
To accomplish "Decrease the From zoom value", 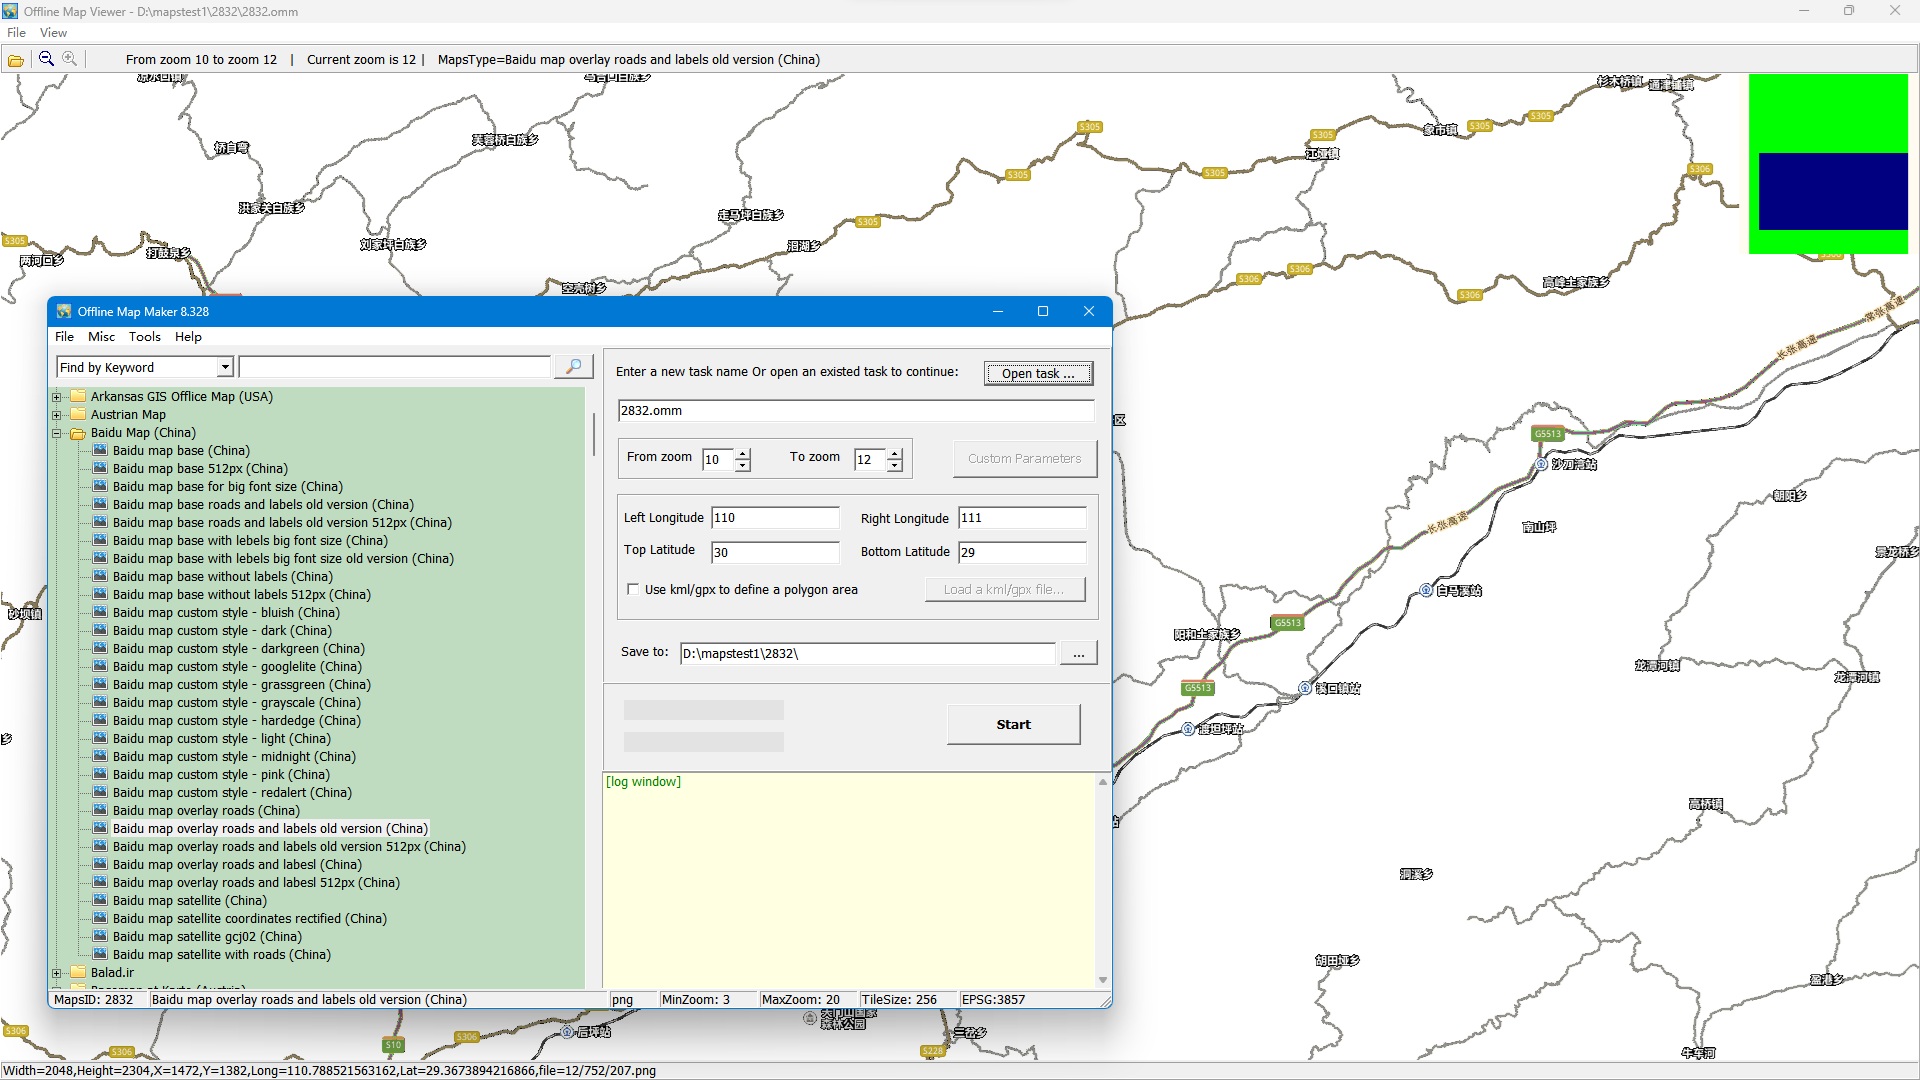I will point(743,465).
